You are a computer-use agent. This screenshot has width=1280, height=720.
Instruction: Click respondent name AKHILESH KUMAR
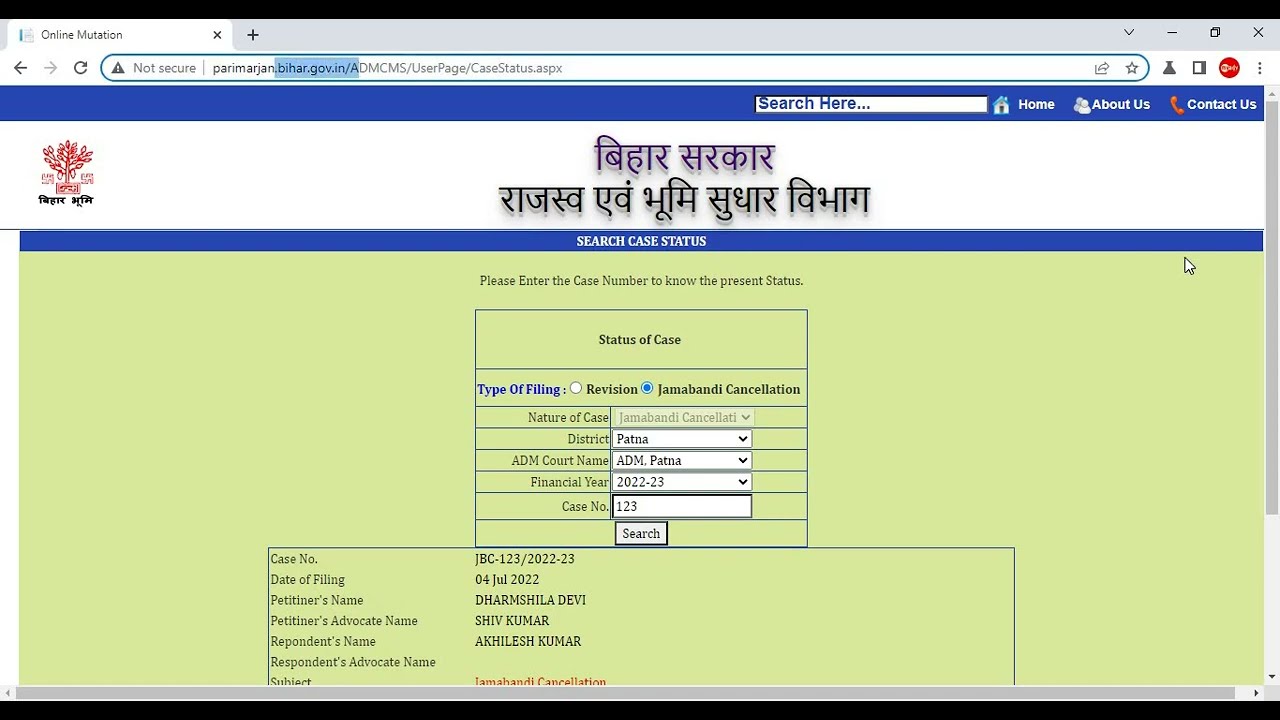(x=528, y=641)
